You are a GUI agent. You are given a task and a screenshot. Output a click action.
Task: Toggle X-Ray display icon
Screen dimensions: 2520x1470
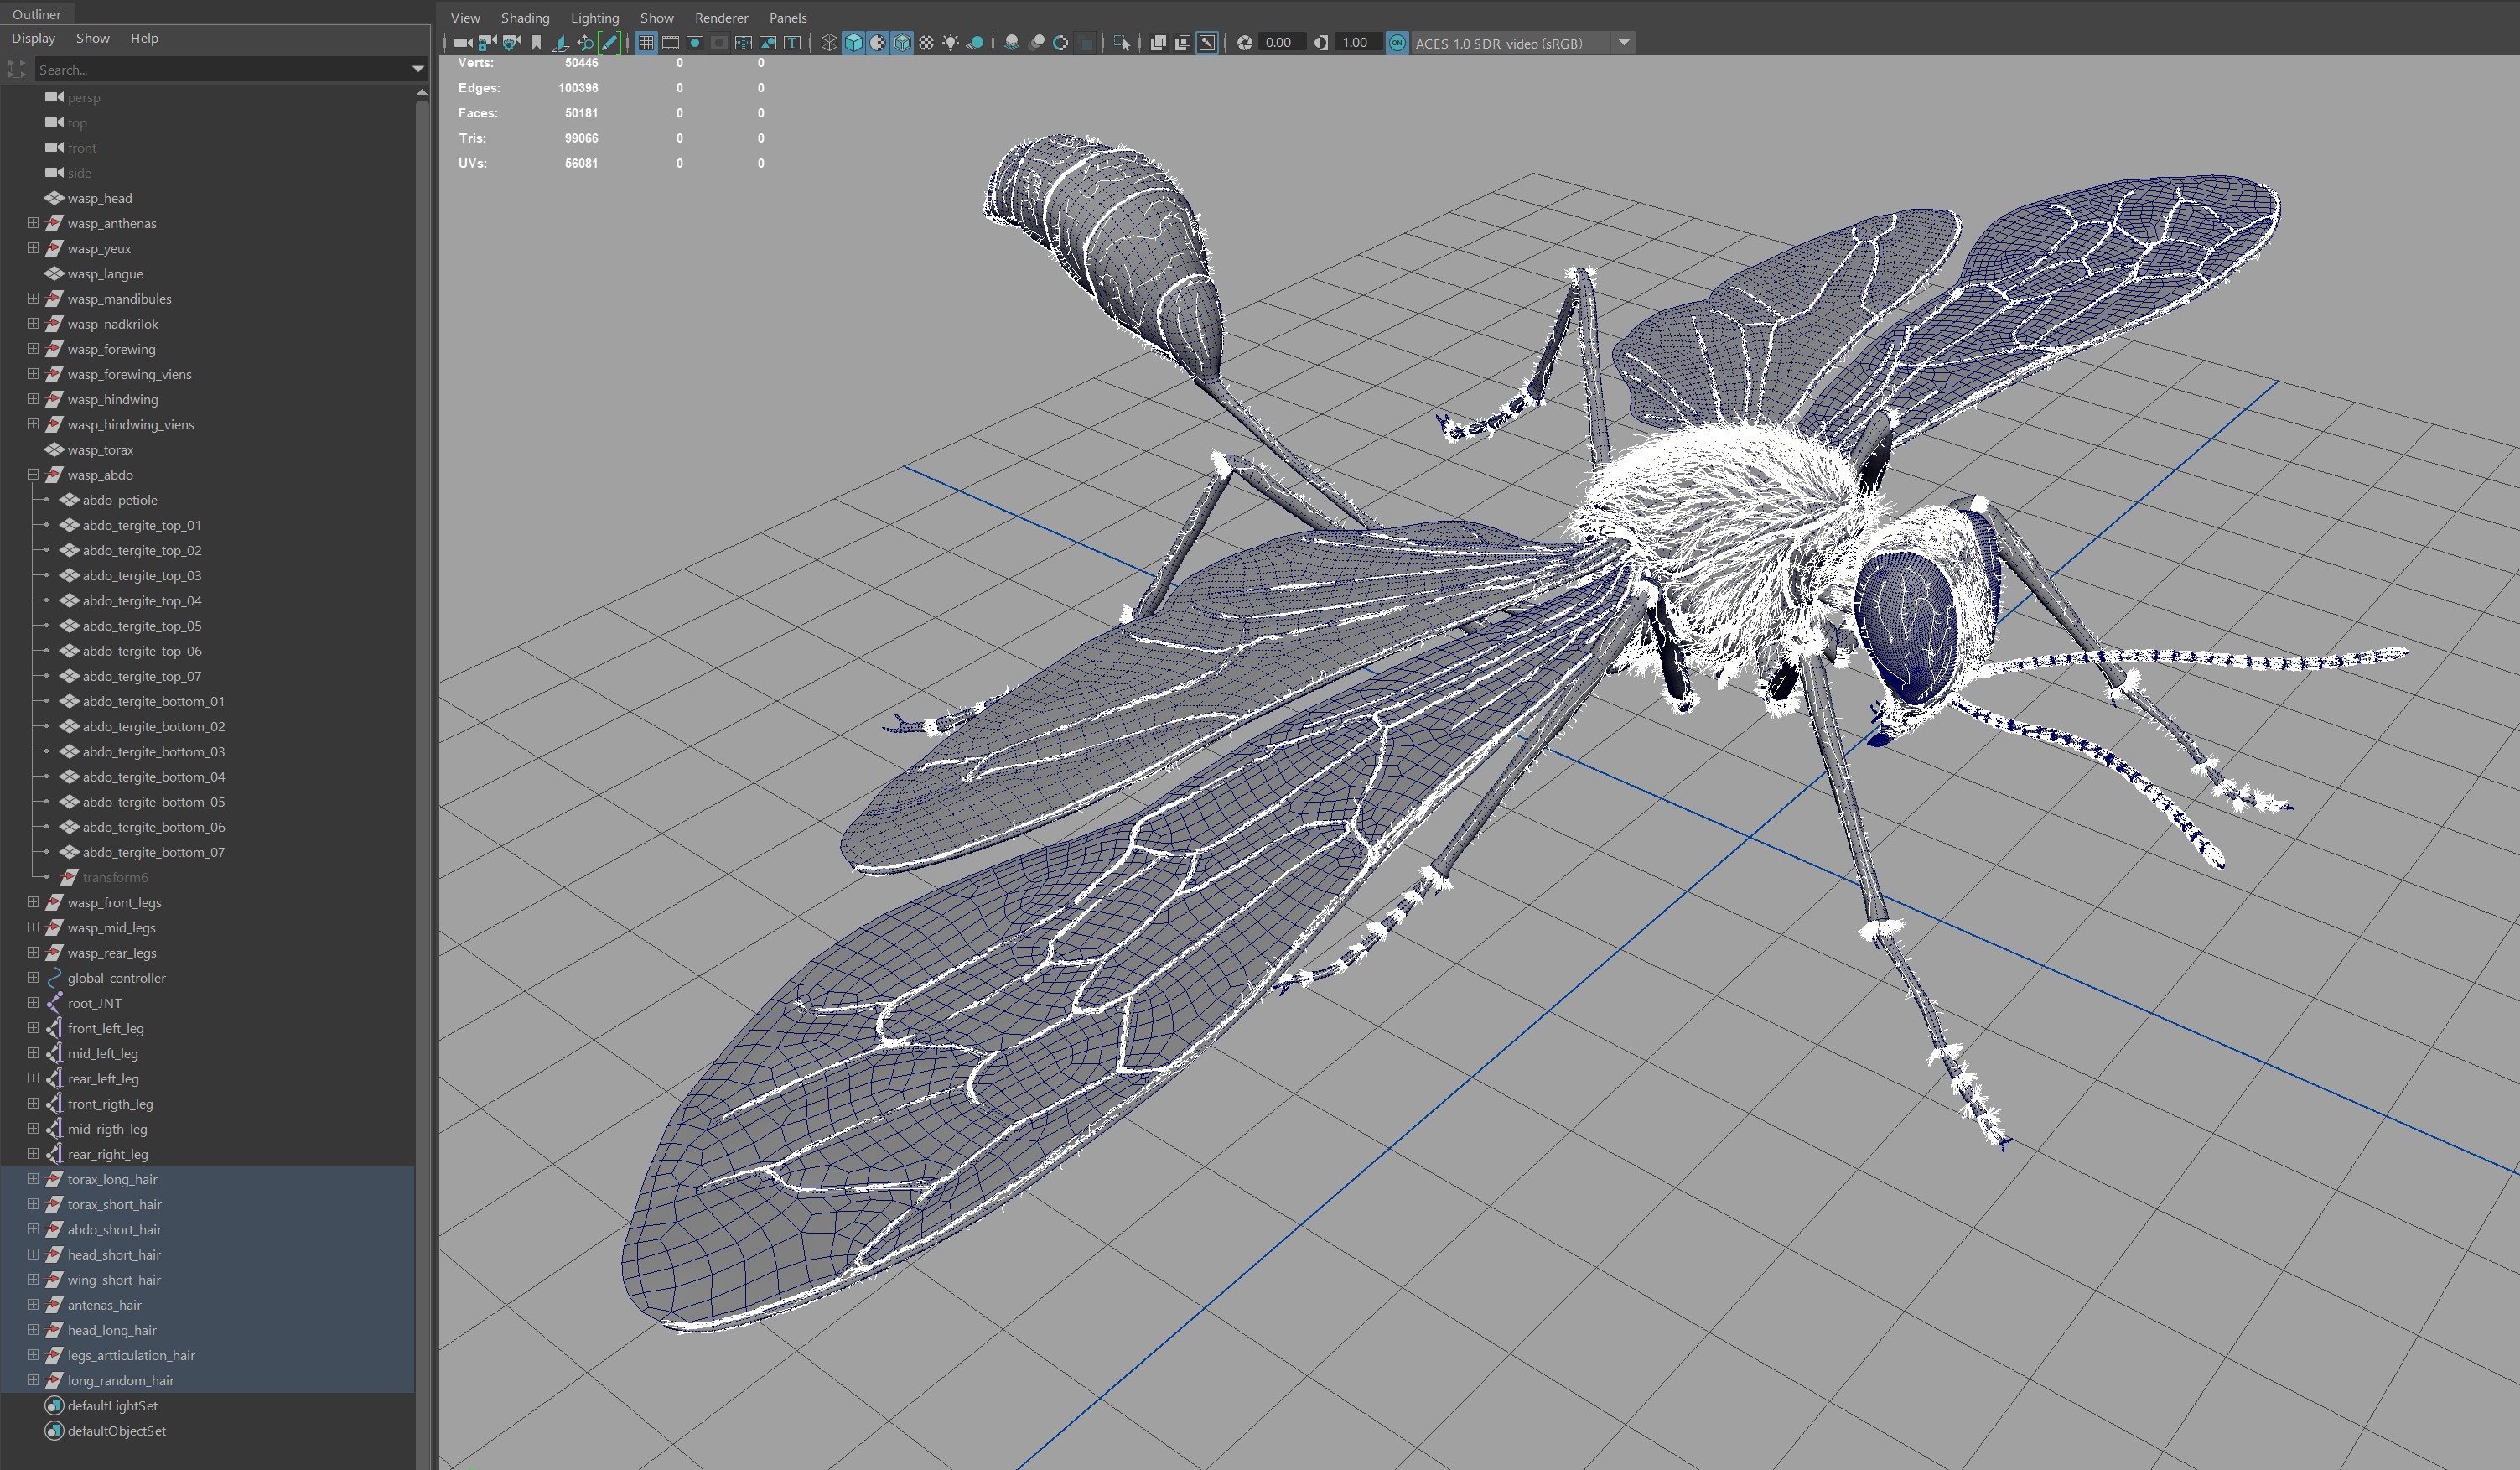(x=1158, y=43)
